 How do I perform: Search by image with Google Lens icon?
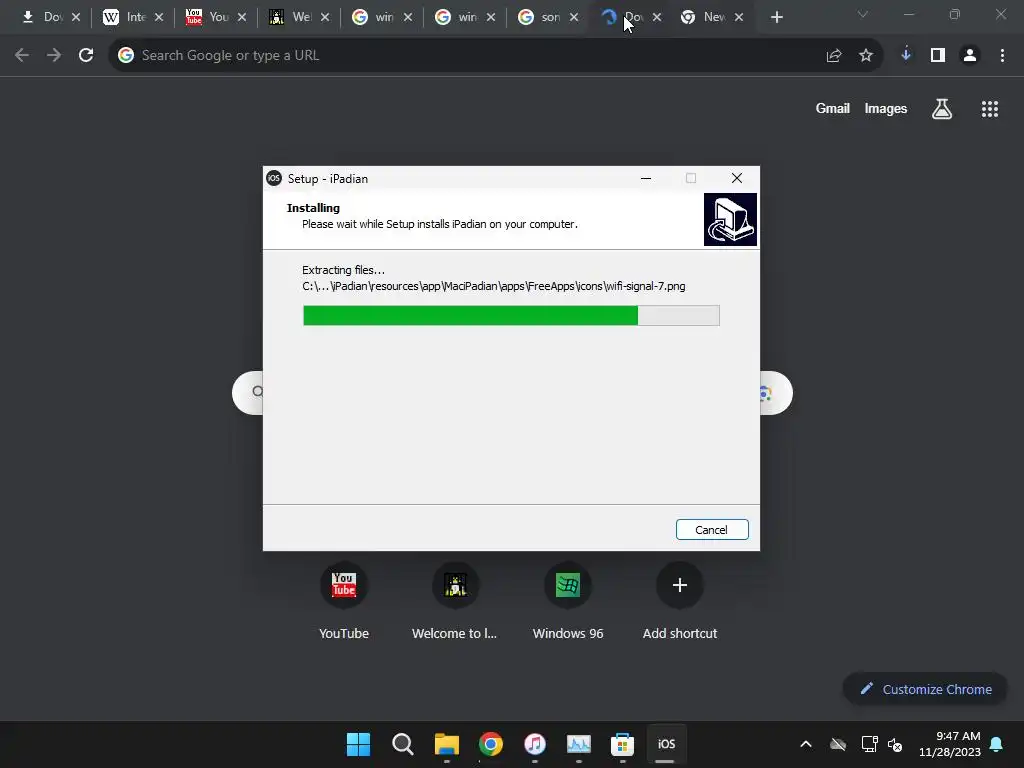(x=767, y=393)
